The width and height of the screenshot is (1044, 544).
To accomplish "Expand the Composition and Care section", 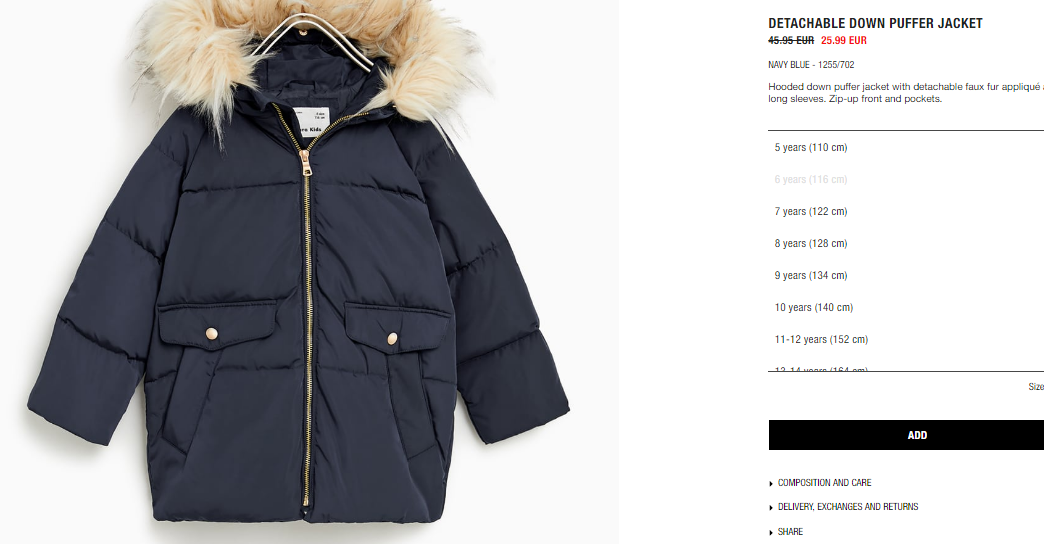I will point(824,483).
